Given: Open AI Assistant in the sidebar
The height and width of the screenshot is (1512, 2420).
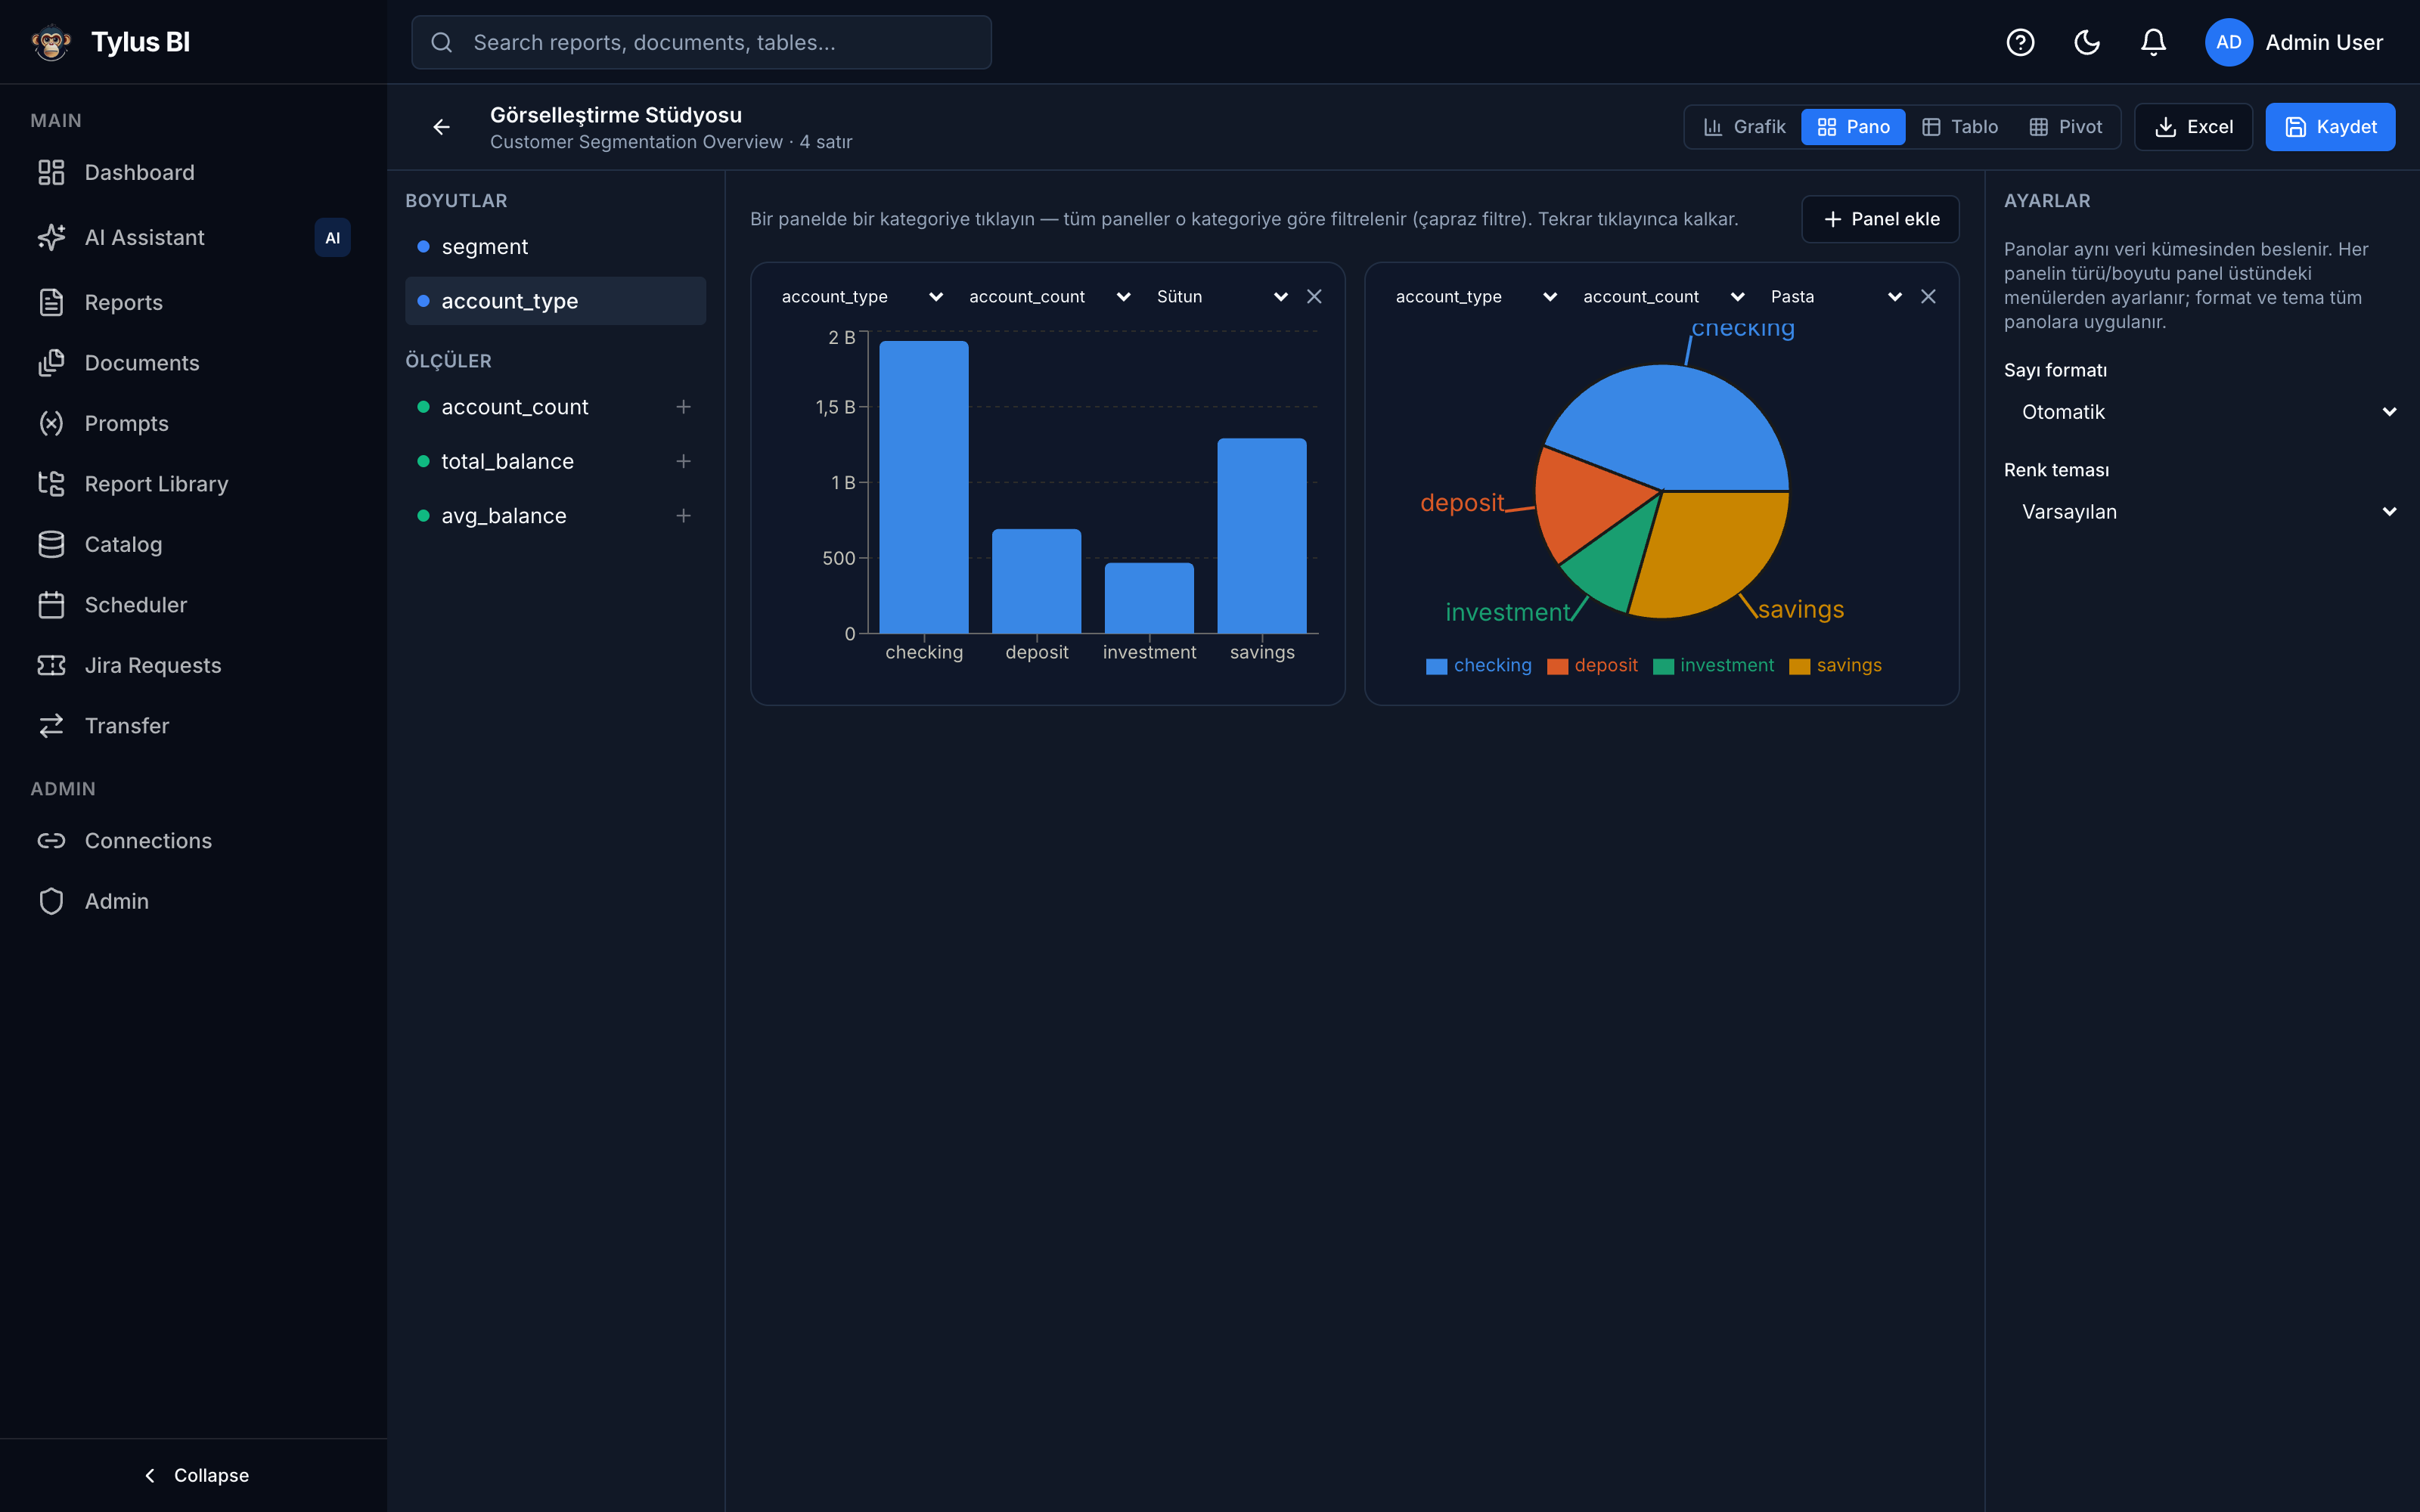Looking at the screenshot, I should tap(193, 237).
